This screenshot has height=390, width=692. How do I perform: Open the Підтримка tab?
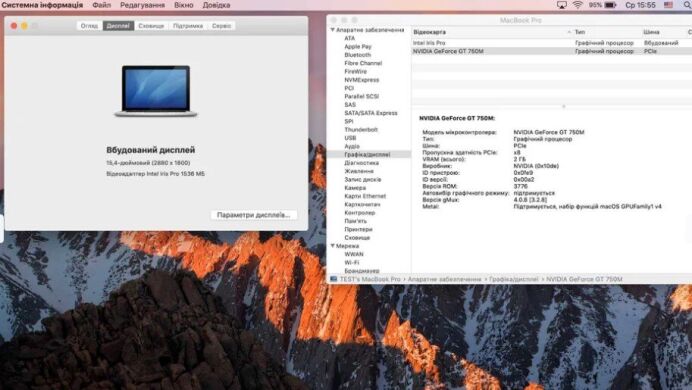pos(188,26)
